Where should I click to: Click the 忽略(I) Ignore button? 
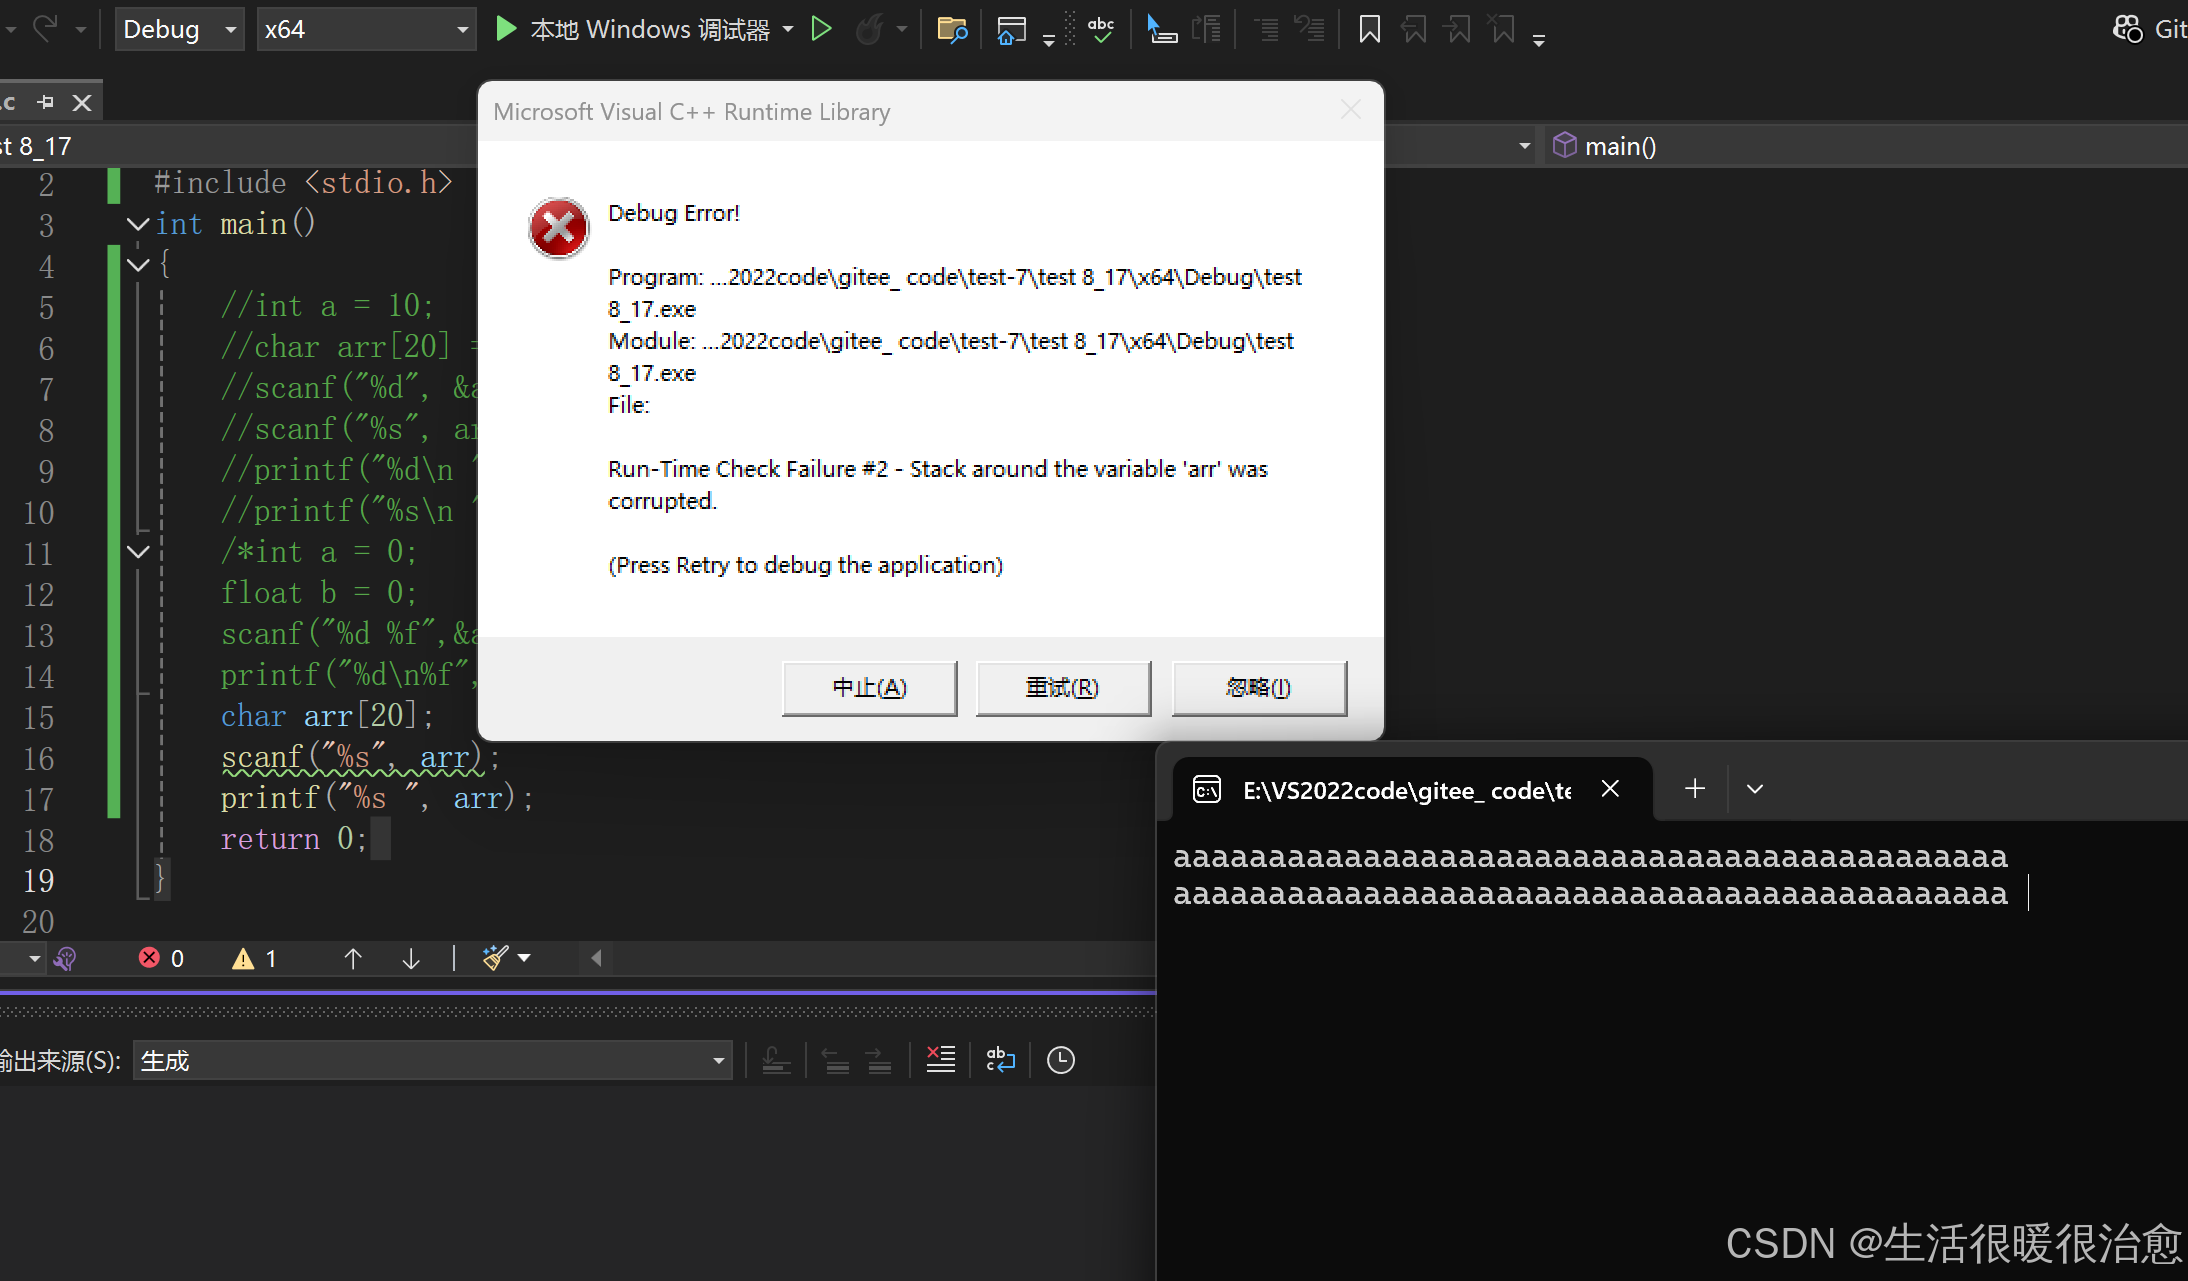point(1259,688)
